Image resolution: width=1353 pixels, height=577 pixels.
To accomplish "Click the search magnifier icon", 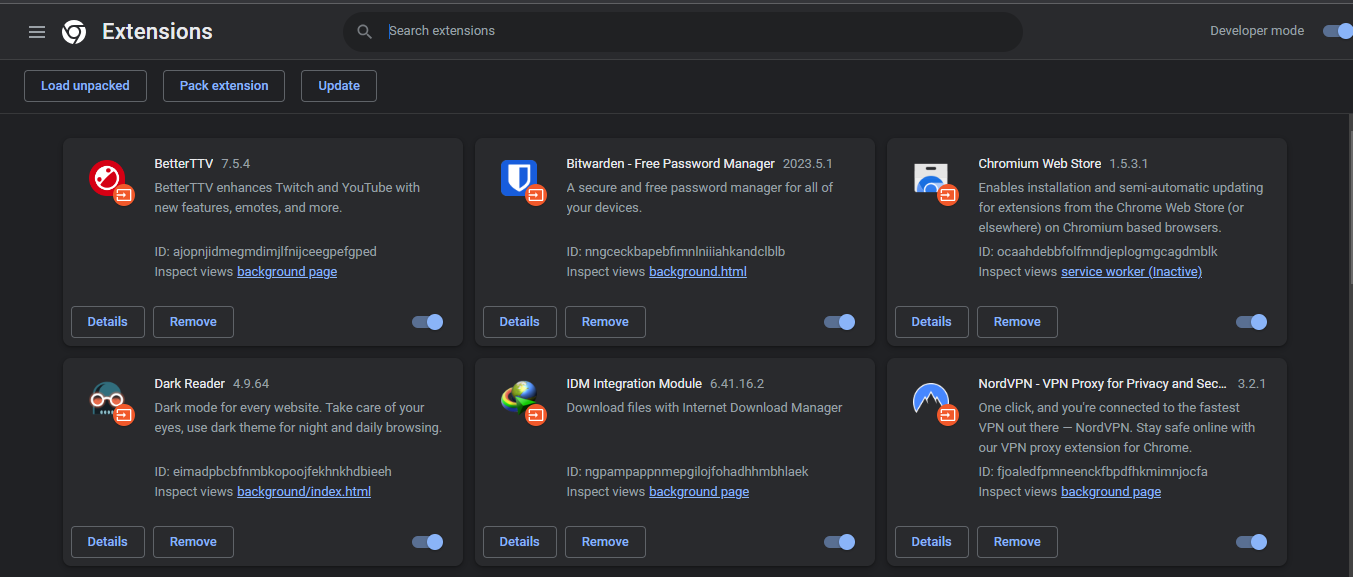I will (364, 31).
